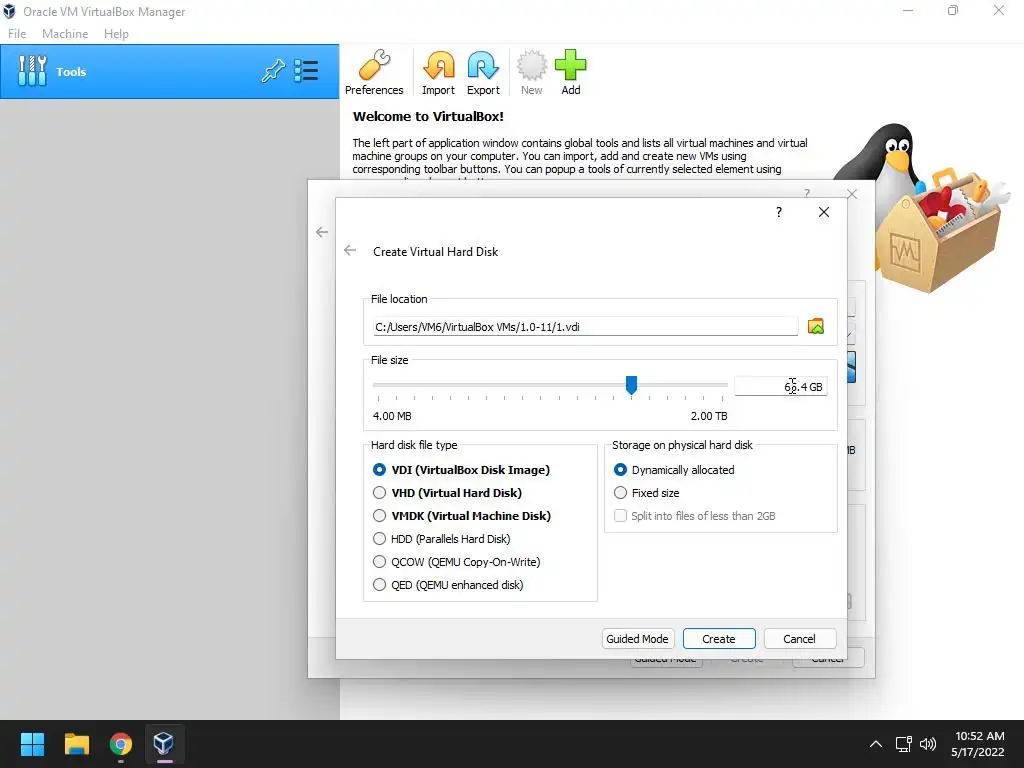Viewport: 1024px width, 768px height.
Task: Open the Help menu
Action: pyautogui.click(x=116, y=34)
